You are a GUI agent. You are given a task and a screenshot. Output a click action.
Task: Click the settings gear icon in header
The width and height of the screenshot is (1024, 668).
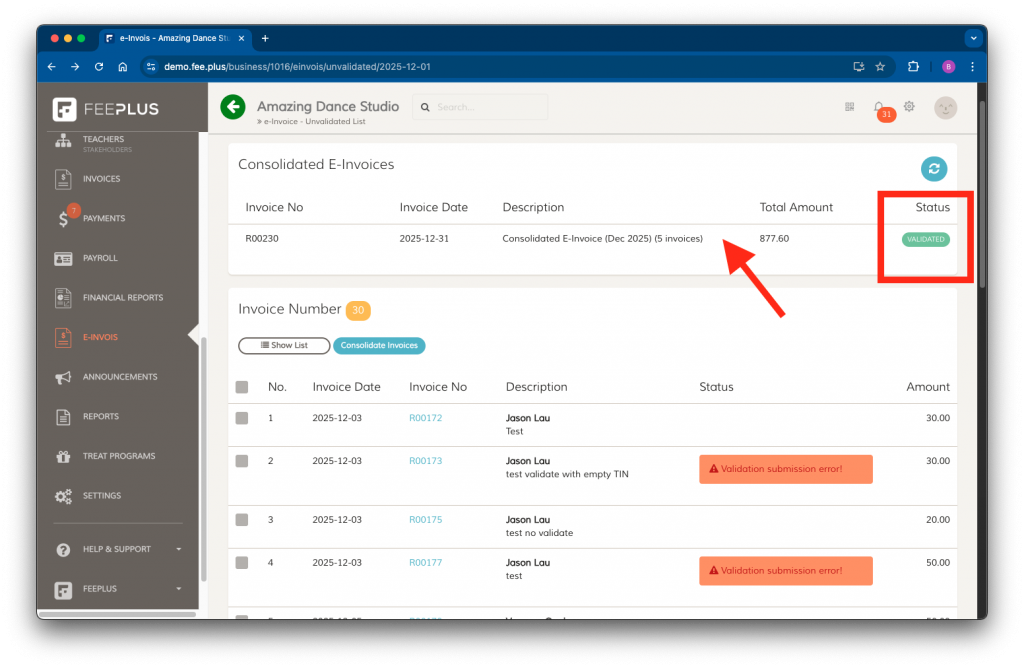(909, 106)
